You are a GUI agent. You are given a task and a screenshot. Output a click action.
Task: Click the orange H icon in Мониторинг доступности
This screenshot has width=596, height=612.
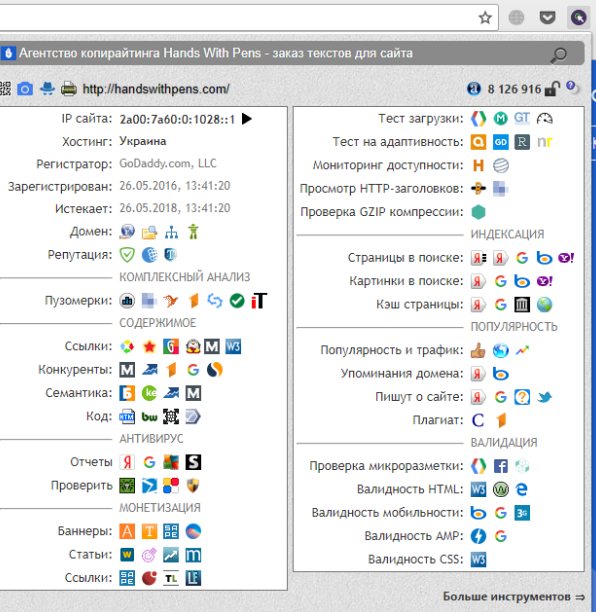(x=478, y=165)
